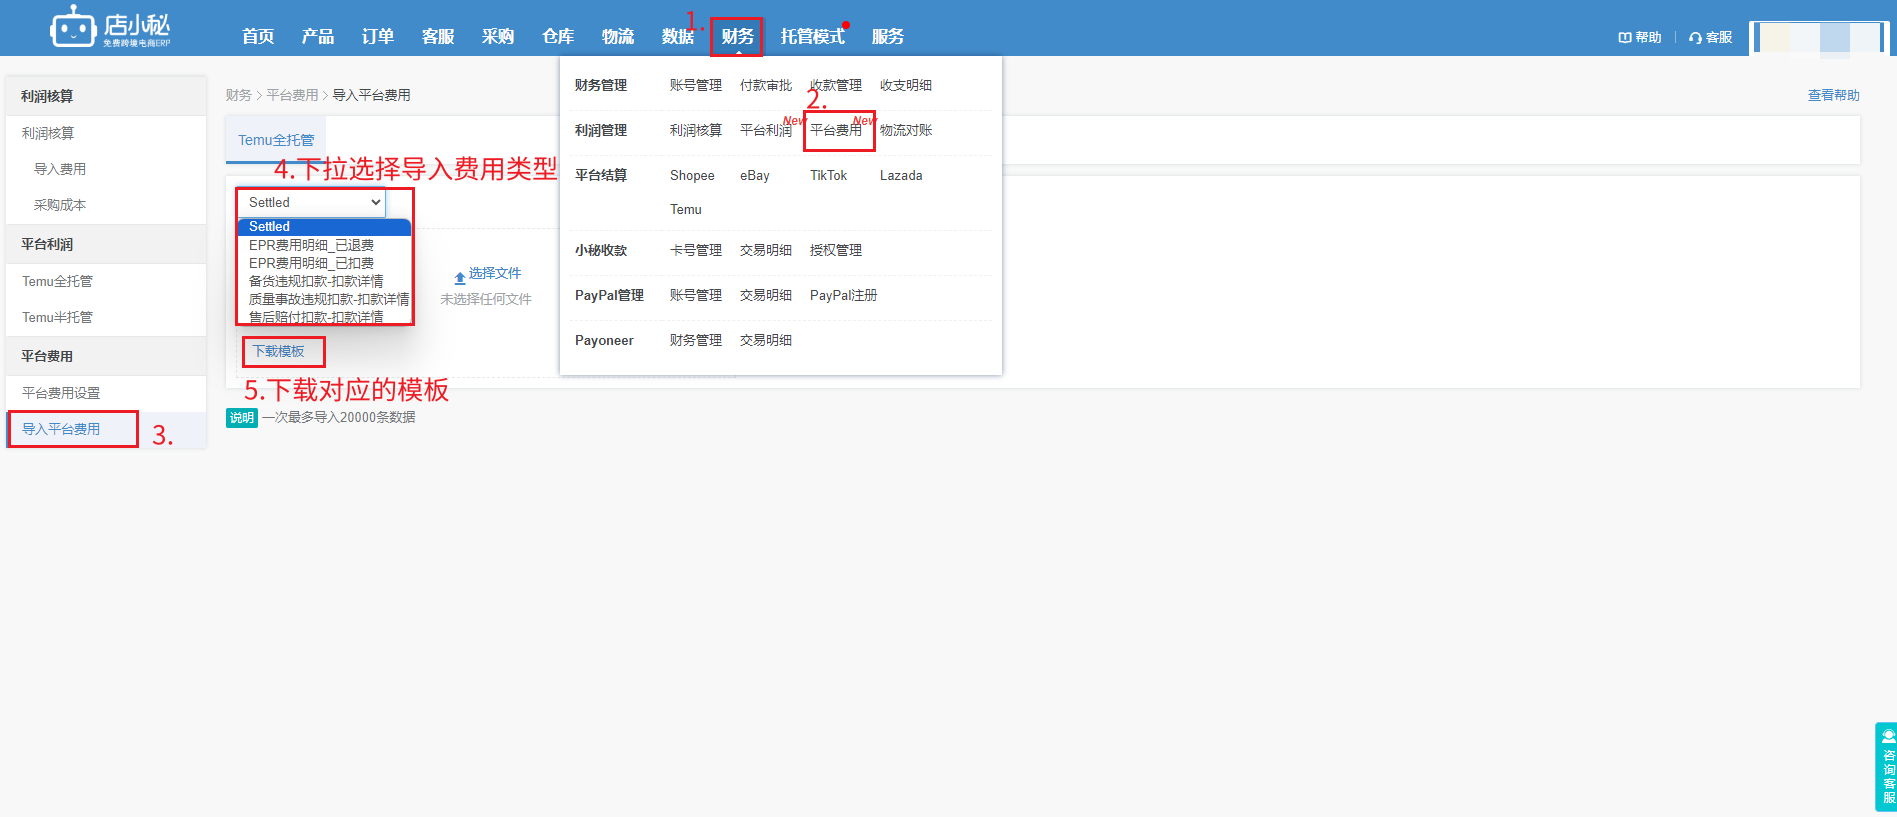Image resolution: width=1897 pixels, height=817 pixels.
Task: Select eBay under 平台结算
Action: pyautogui.click(x=755, y=175)
